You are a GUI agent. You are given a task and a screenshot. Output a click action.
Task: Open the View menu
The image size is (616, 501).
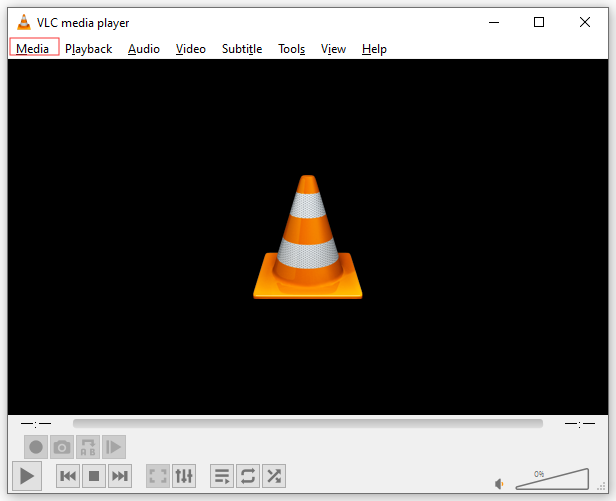(333, 49)
